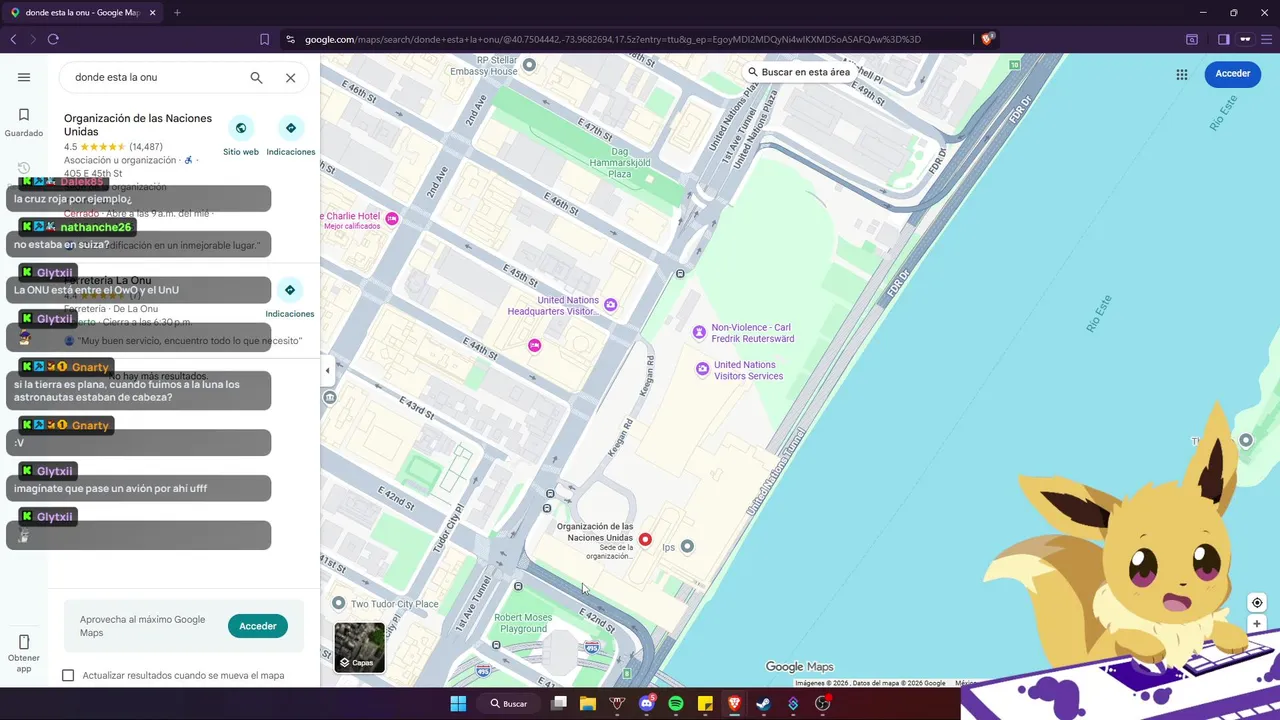The width and height of the screenshot is (1280, 720).
Task: Click the Non-Violence Carl Fredrik Reuterswärd marker
Action: click(699, 331)
